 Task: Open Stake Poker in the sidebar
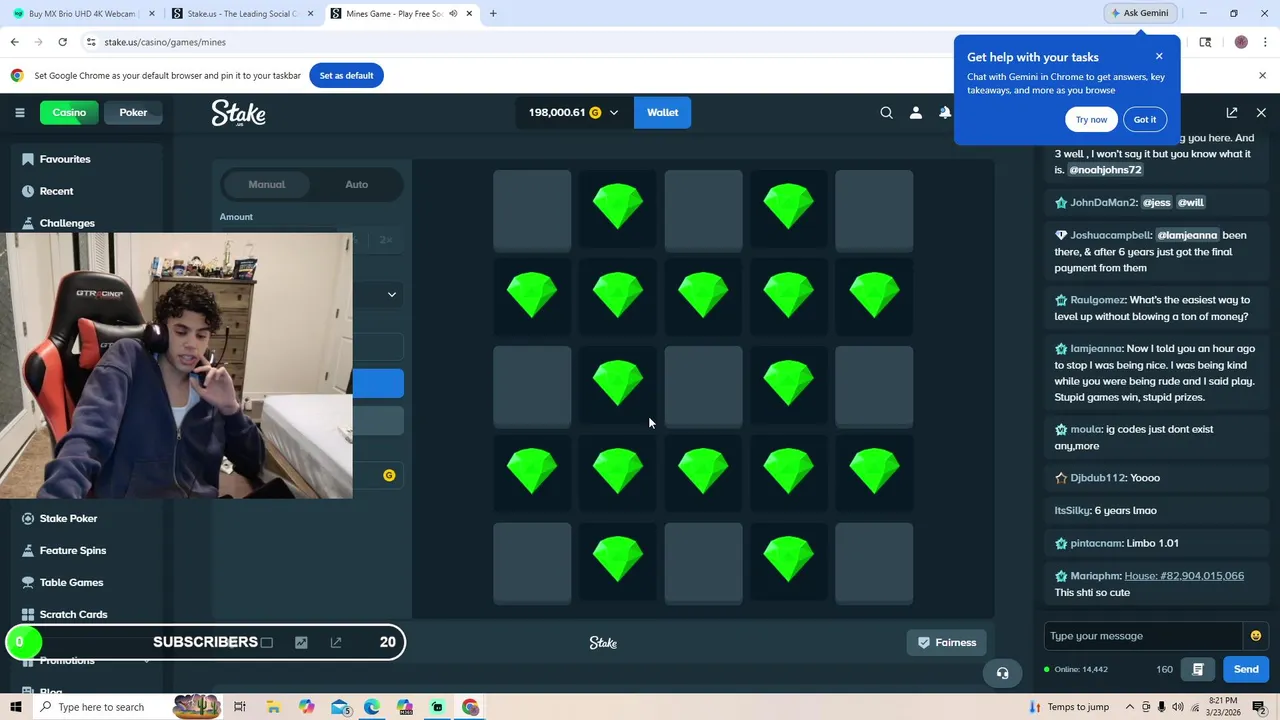(x=68, y=518)
